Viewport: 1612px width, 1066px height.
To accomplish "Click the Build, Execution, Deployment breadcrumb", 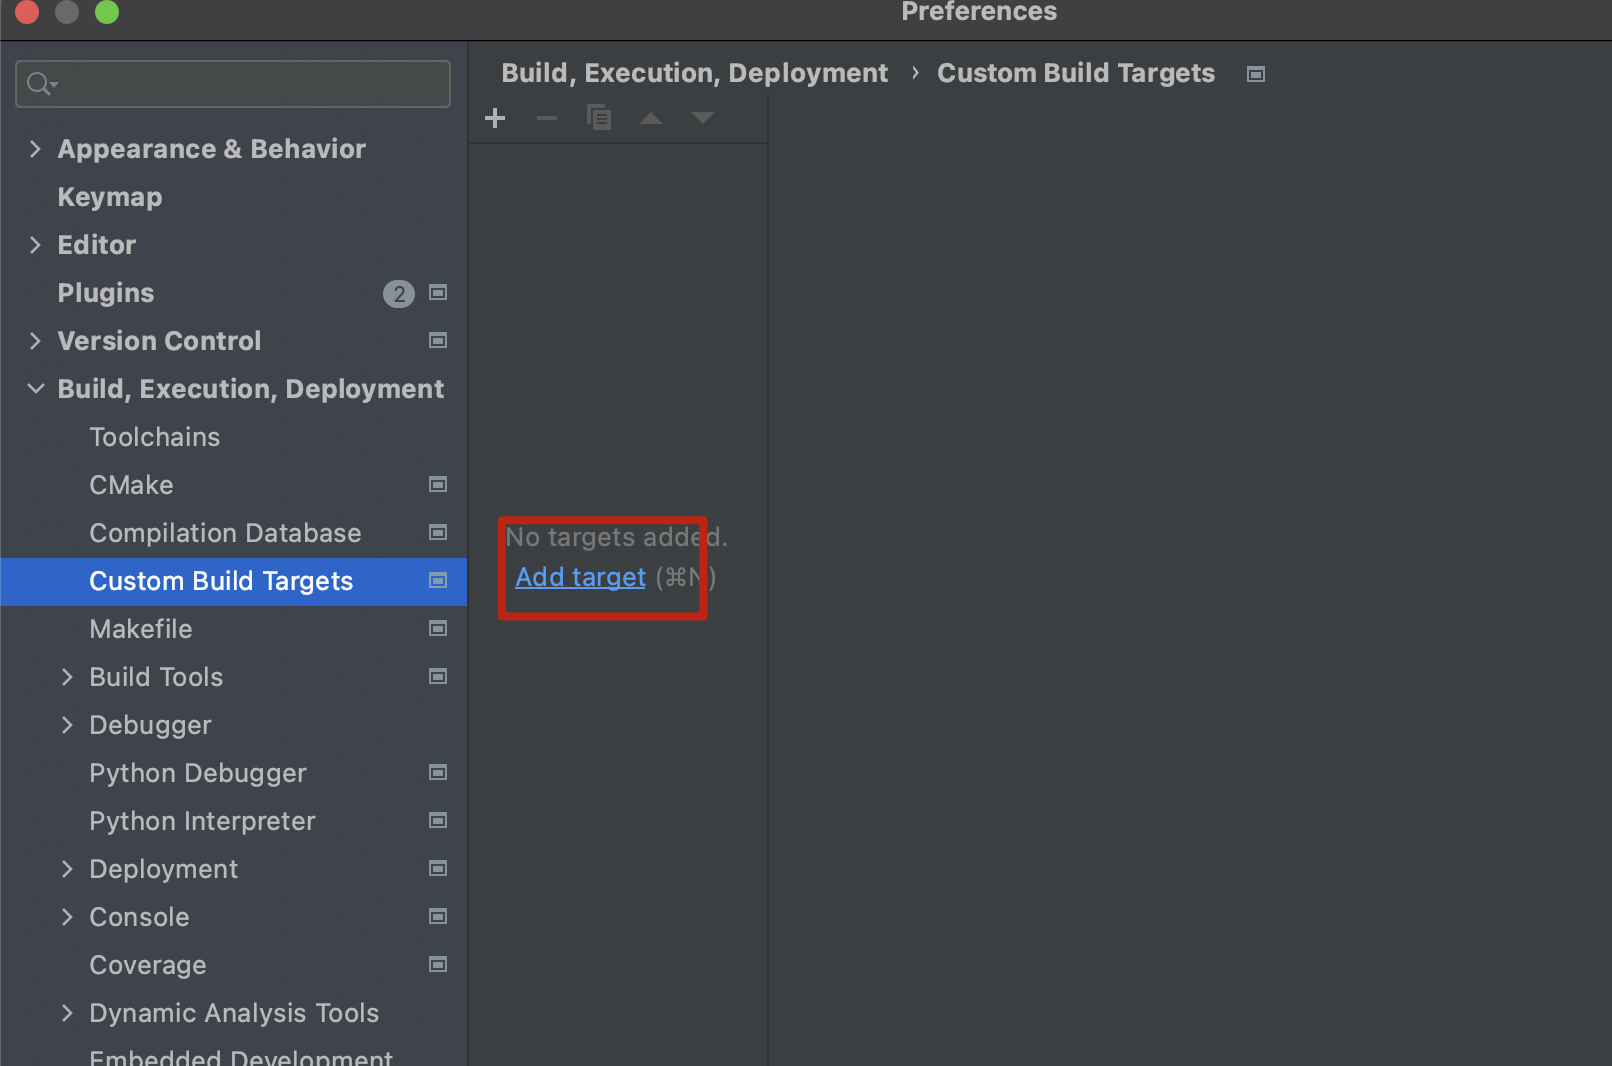I will (694, 73).
